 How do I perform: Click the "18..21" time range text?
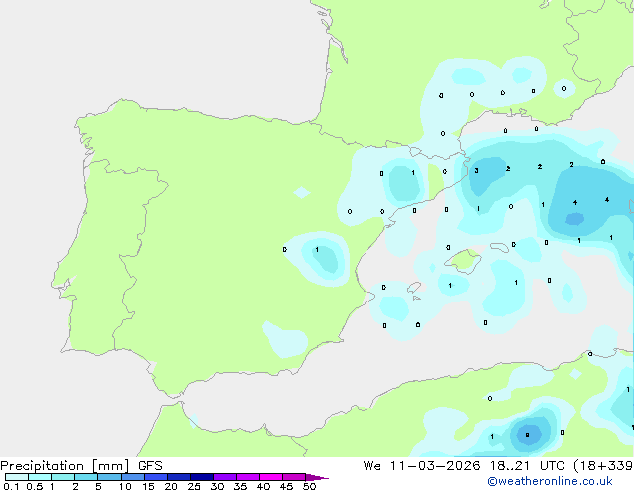point(509,466)
